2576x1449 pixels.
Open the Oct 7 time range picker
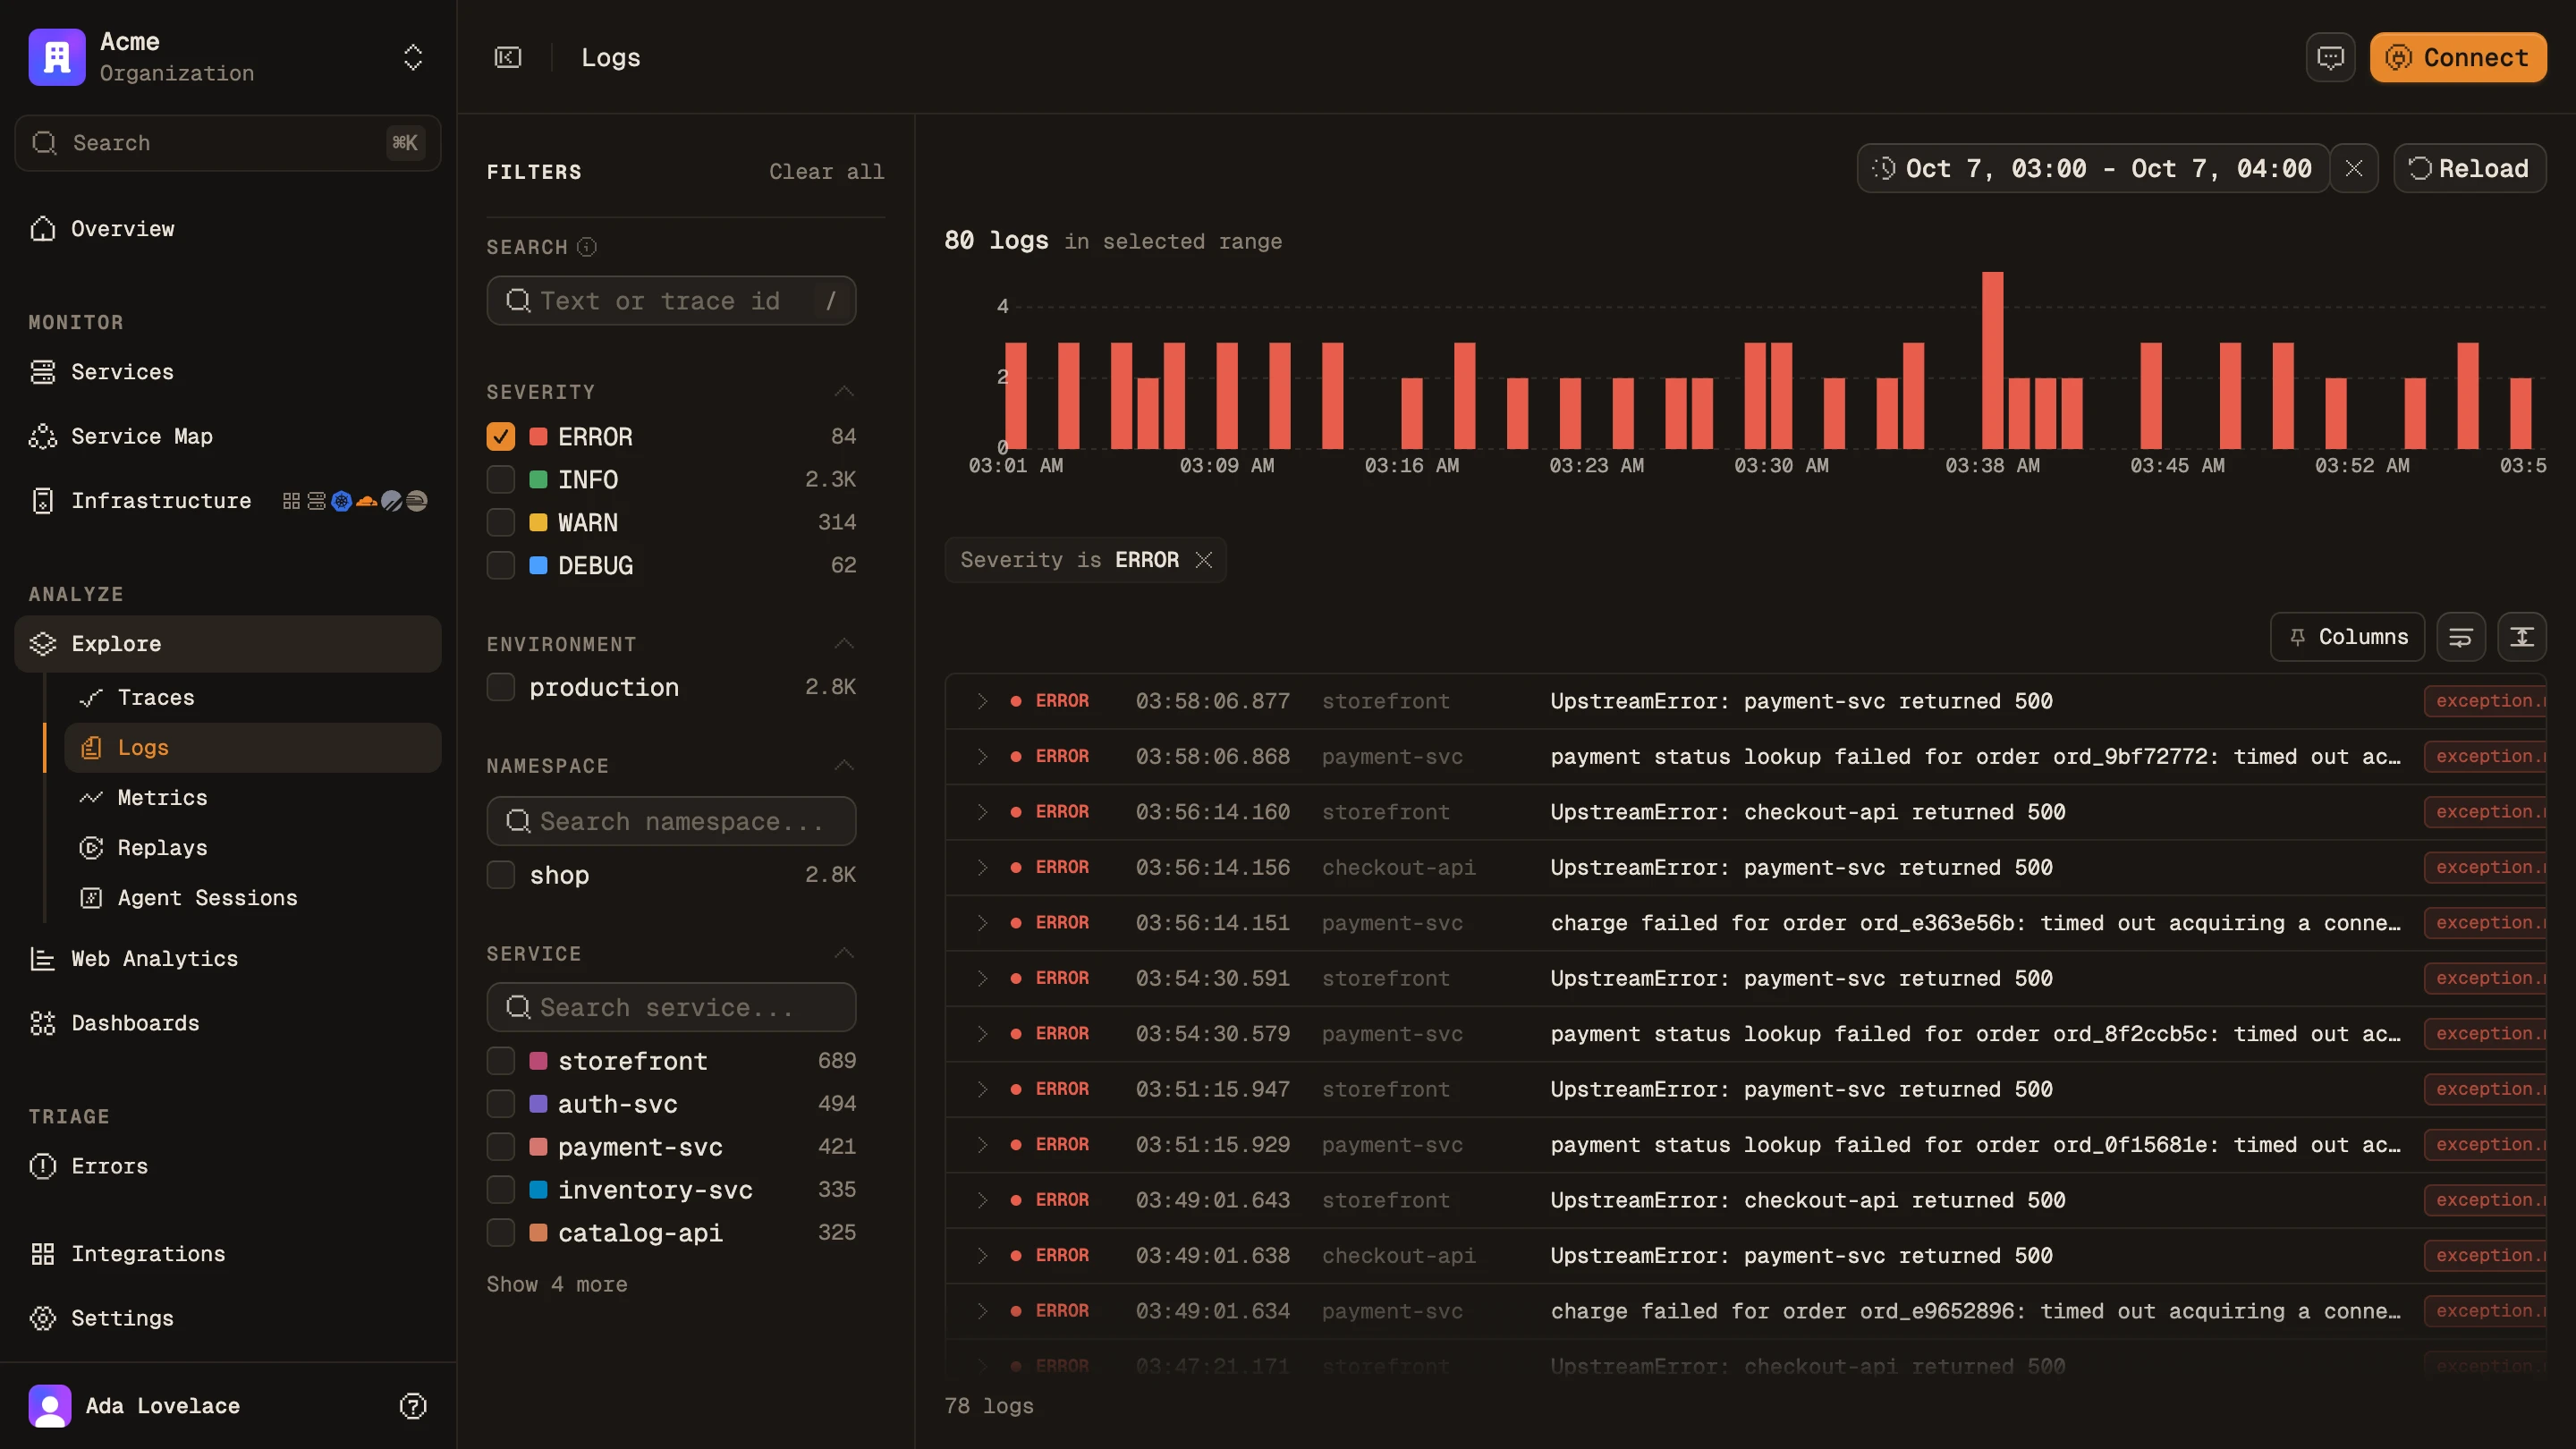2093,169
